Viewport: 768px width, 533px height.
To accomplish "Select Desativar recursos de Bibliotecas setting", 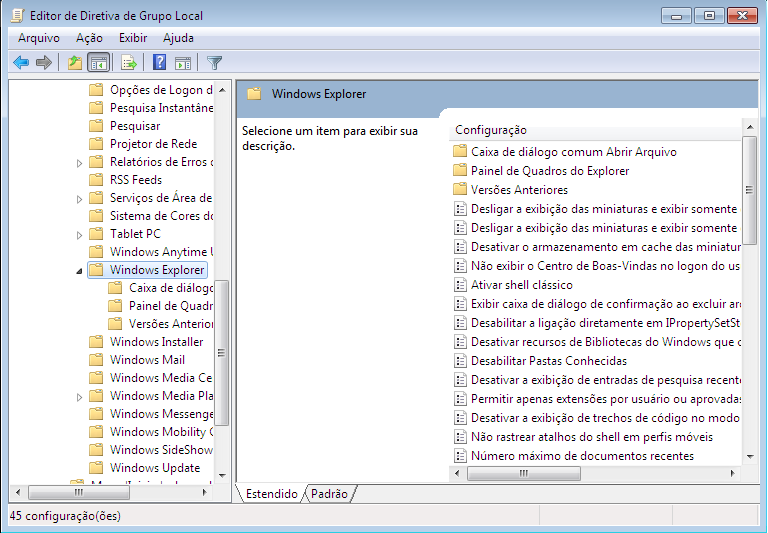I will [x=597, y=342].
